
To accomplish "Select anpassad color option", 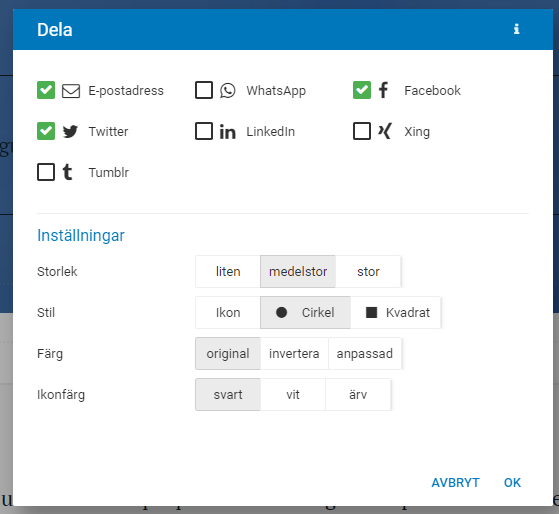I will tap(365, 354).
